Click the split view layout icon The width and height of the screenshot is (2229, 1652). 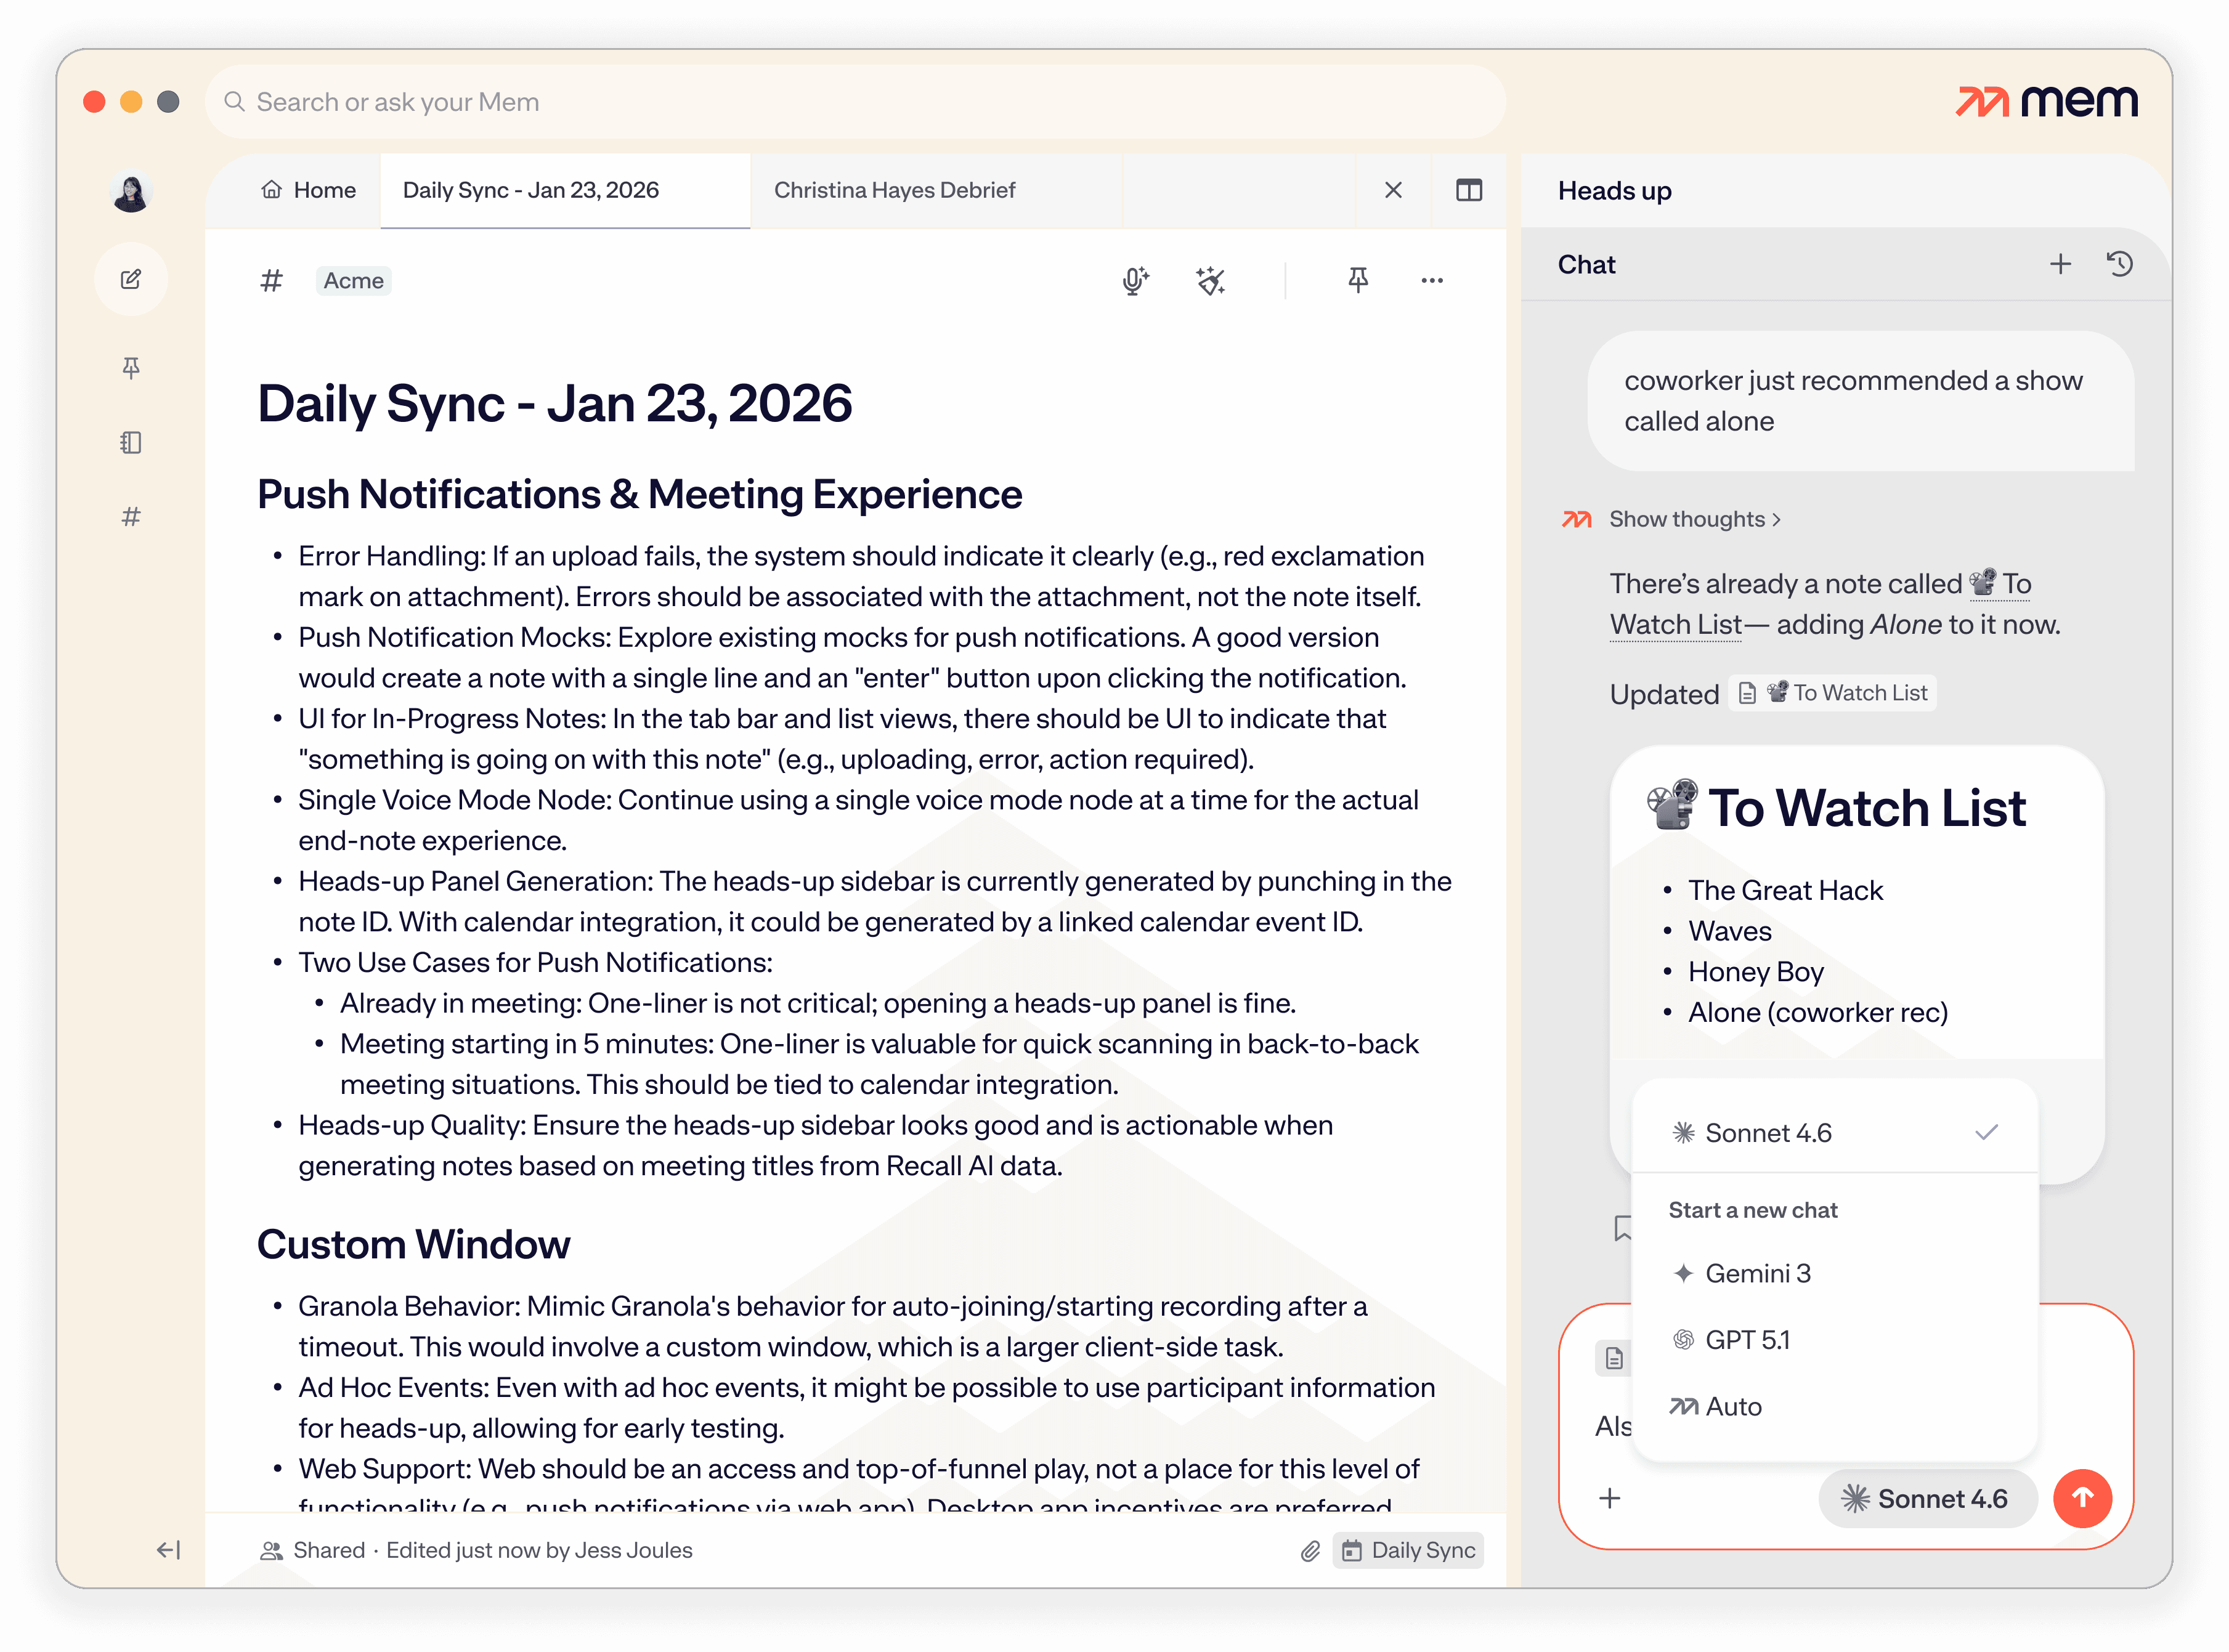(1469, 190)
